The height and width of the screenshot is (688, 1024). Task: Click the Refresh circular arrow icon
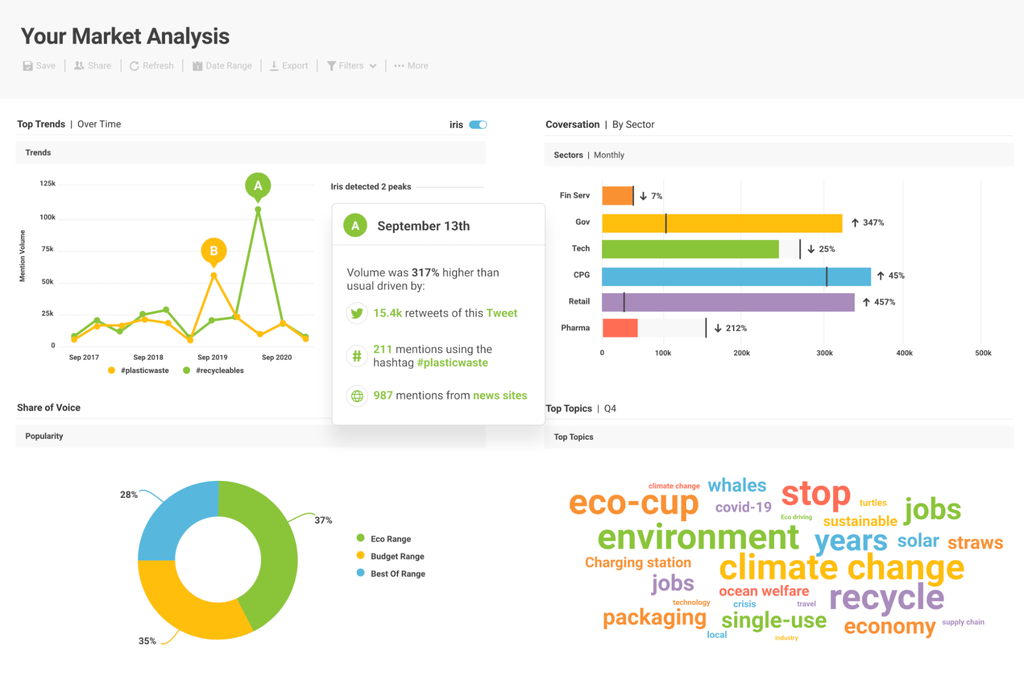(x=134, y=66)
